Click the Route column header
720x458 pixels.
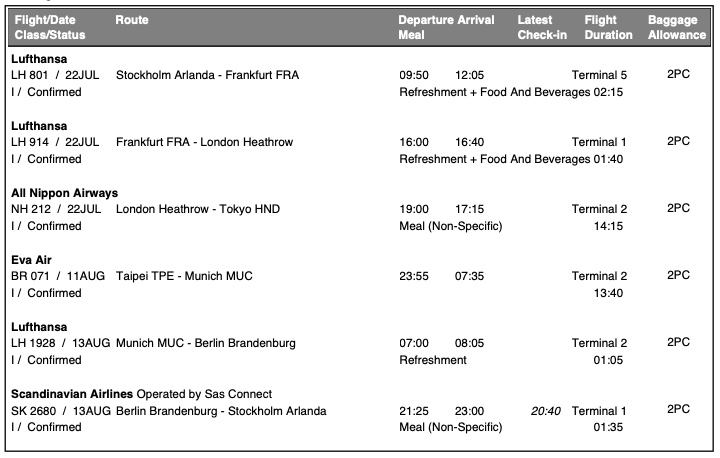tap(132, 21)
